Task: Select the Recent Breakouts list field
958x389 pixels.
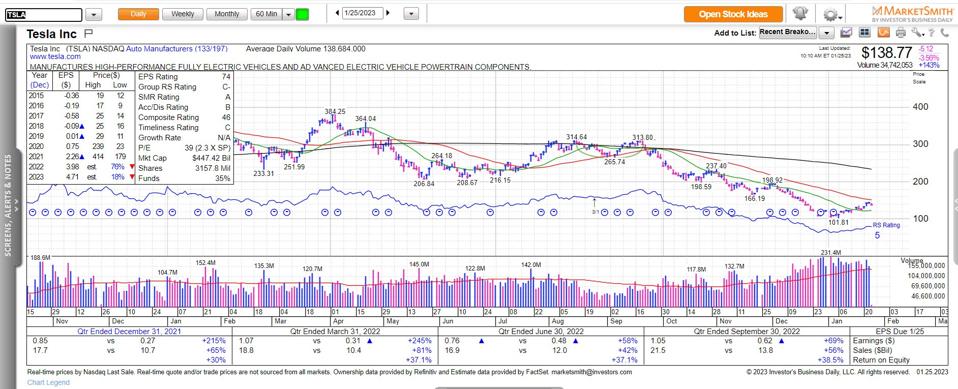Action: point(788,32)
